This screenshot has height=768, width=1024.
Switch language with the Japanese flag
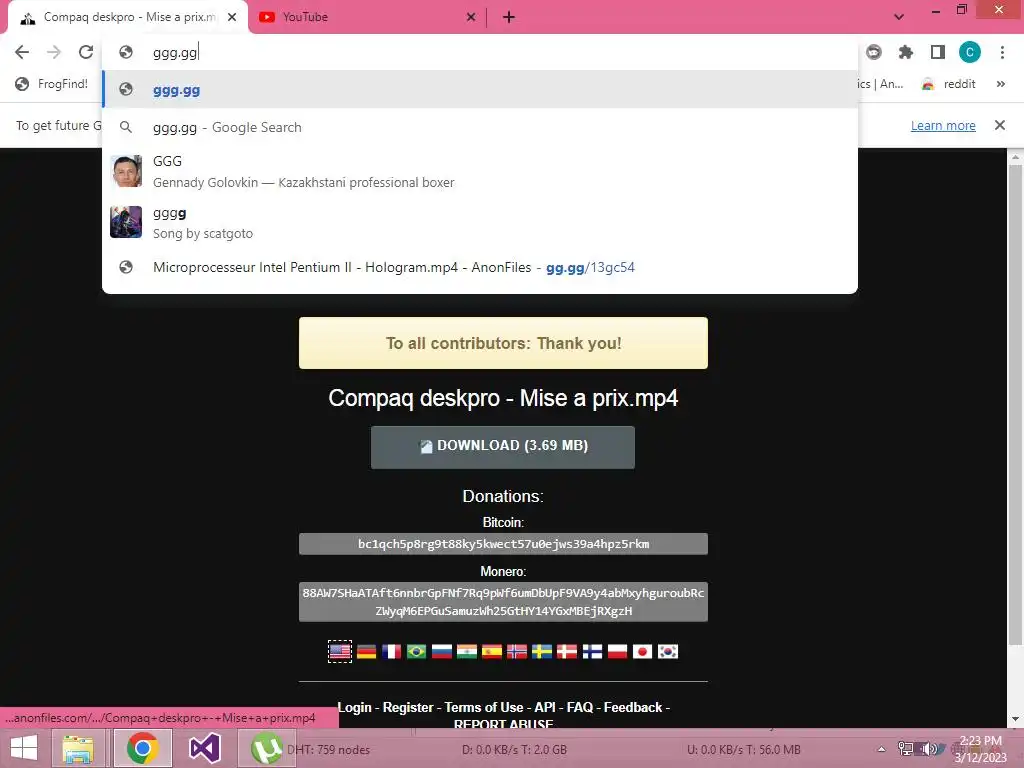(642, 652)
